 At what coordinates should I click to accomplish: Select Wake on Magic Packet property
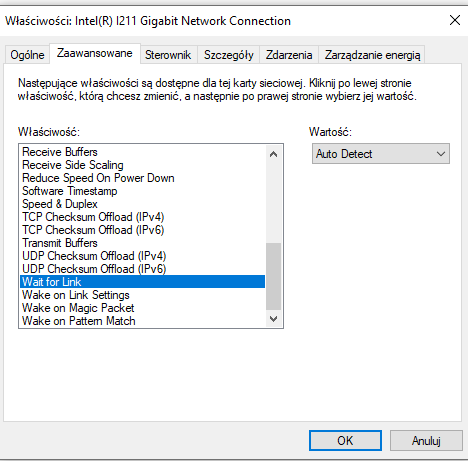[x=143, y=308]
